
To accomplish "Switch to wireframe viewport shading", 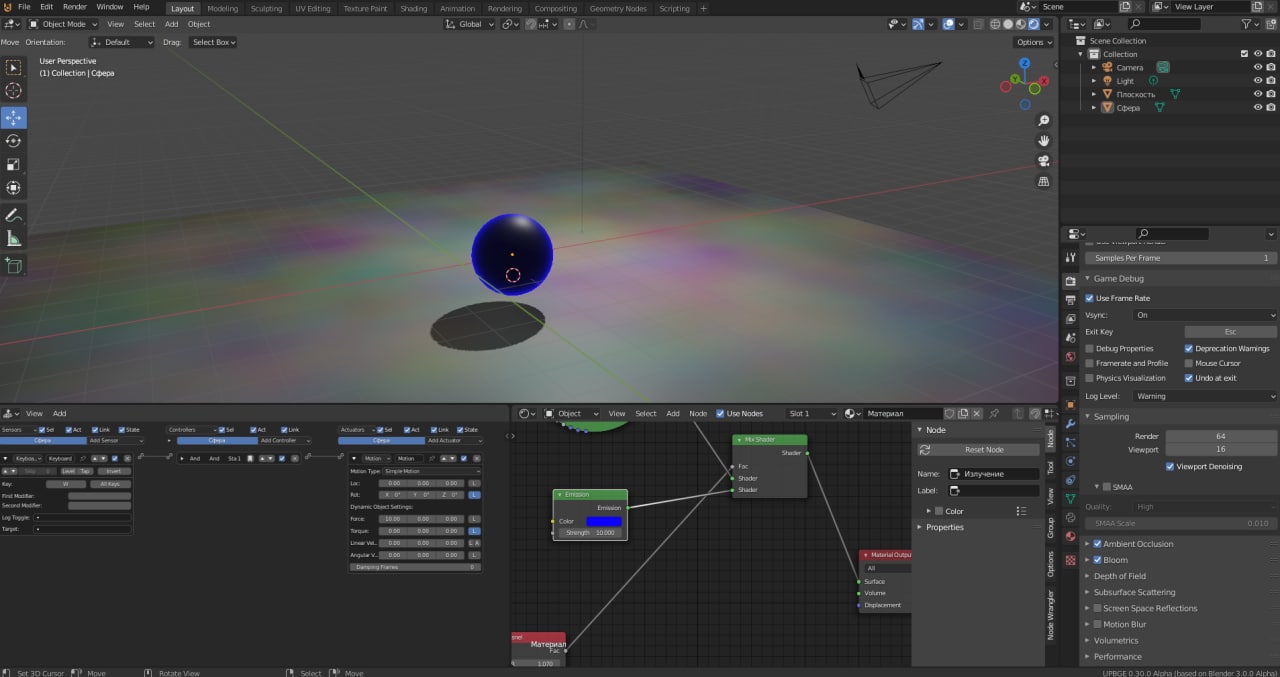I will [x=996, y=24].
